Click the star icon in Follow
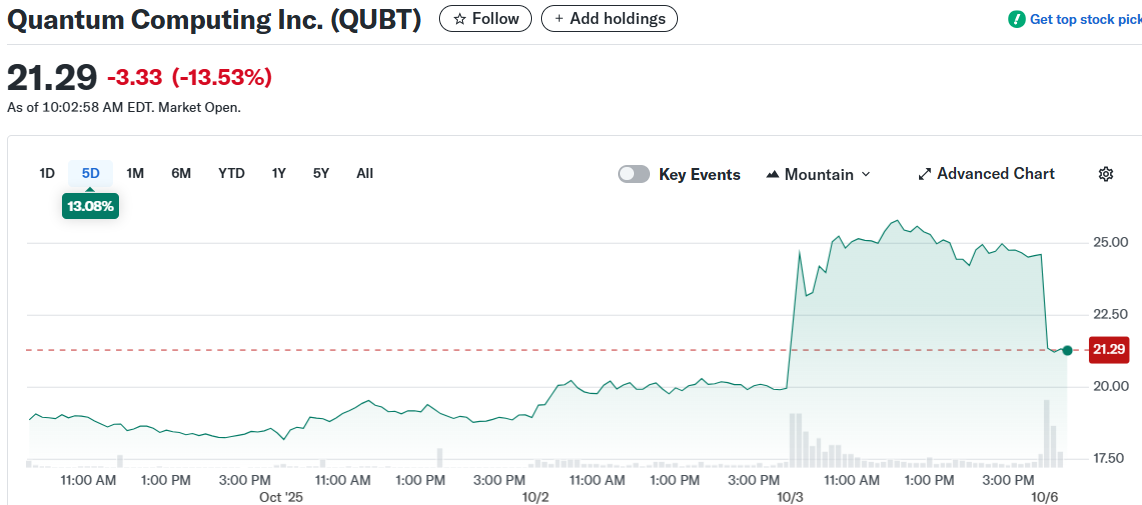 (460, 19)
